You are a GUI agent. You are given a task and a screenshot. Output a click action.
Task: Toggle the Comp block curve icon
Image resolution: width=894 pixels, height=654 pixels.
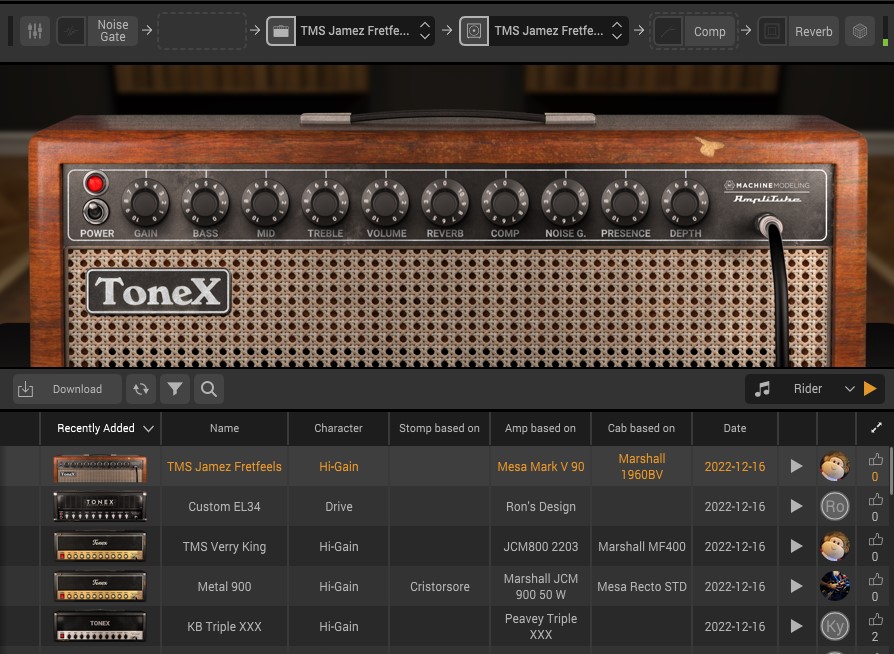[668, 31]
